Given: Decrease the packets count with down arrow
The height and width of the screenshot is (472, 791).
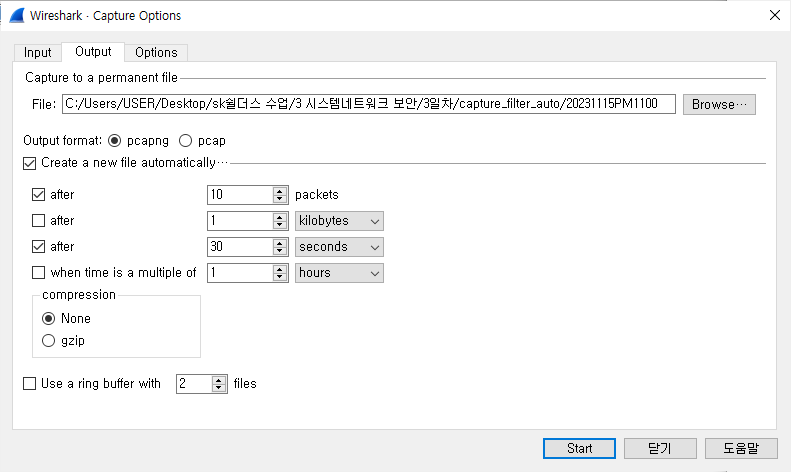Looking at the screenshot, I should 280,199.
